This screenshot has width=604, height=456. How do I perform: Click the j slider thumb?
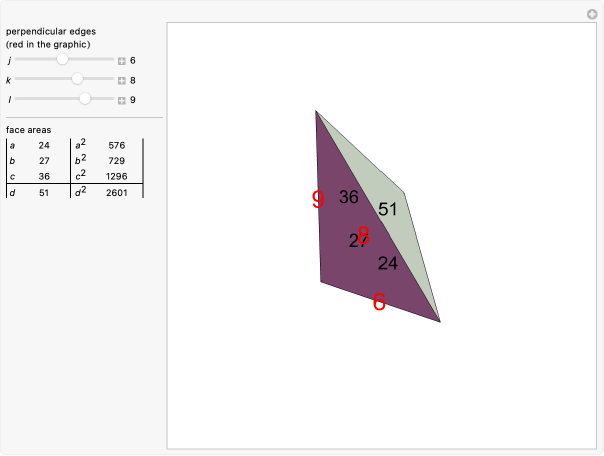[63, 60]
